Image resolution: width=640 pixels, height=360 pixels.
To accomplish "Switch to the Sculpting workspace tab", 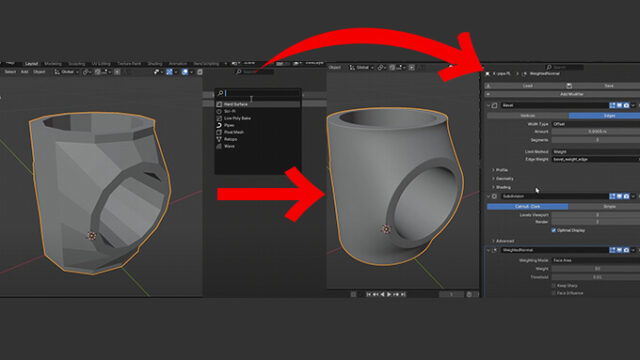I will [x=77, y=64].
